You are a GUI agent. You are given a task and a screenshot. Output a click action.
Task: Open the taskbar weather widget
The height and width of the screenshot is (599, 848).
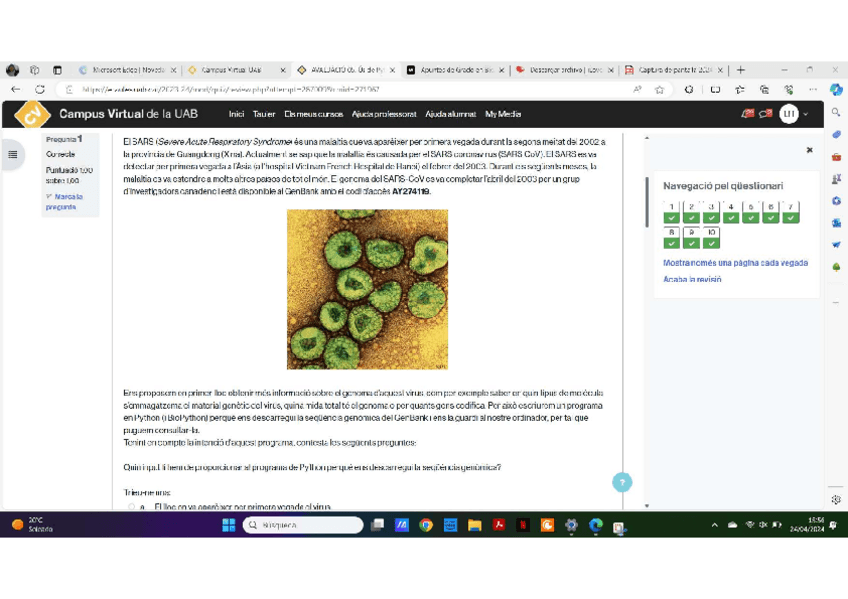32,524
